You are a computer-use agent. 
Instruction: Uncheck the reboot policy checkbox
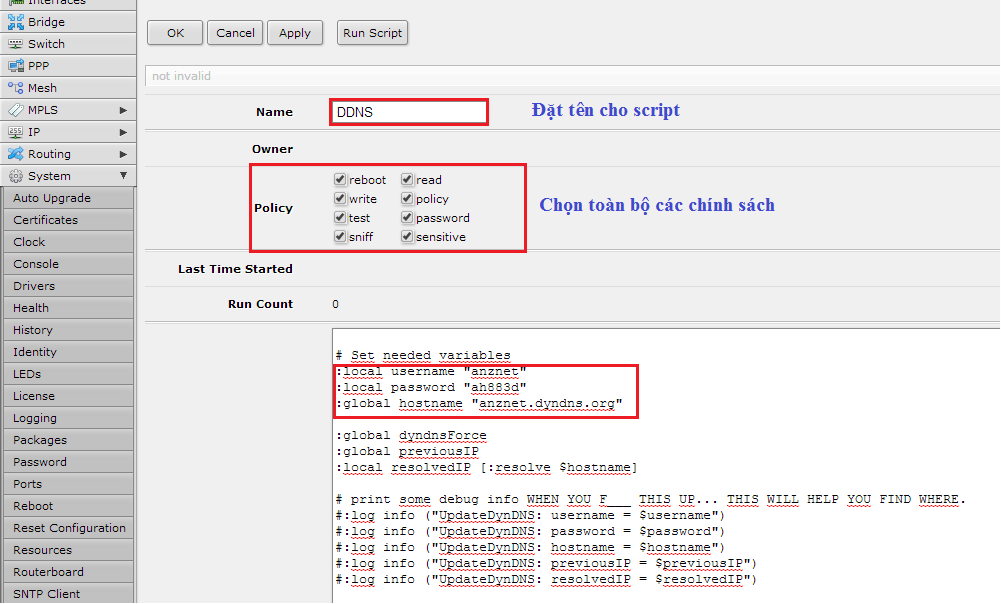click(341, 180)
